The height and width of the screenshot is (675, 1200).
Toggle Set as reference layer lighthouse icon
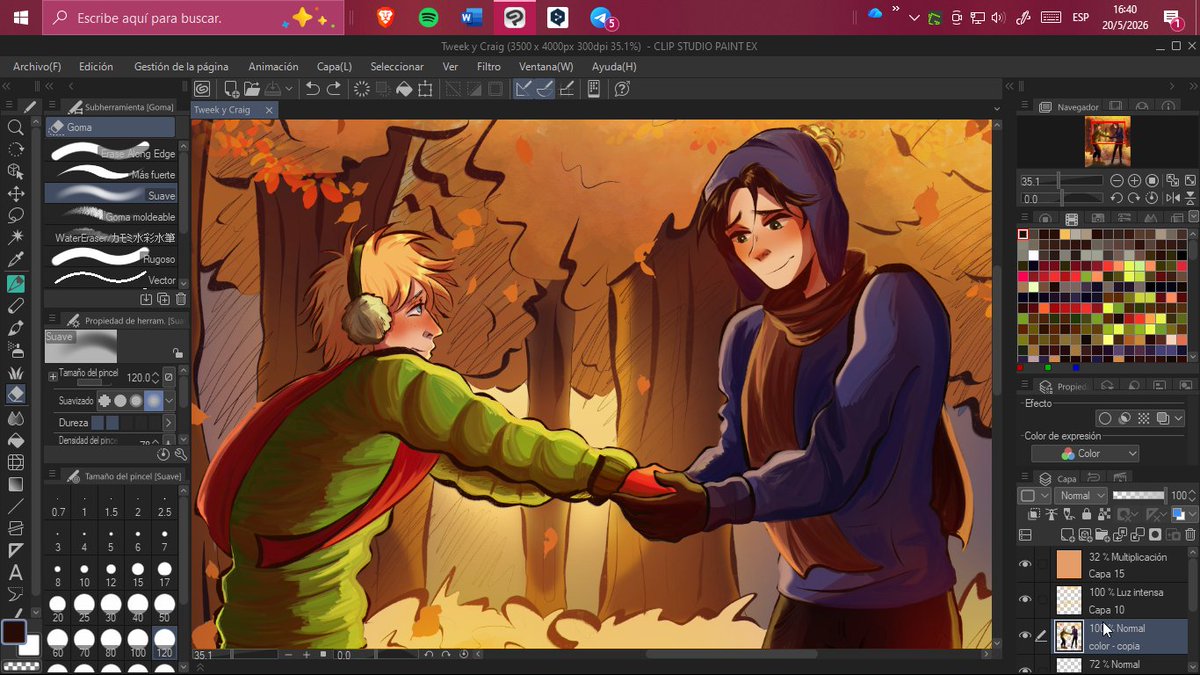point(1050,515)
